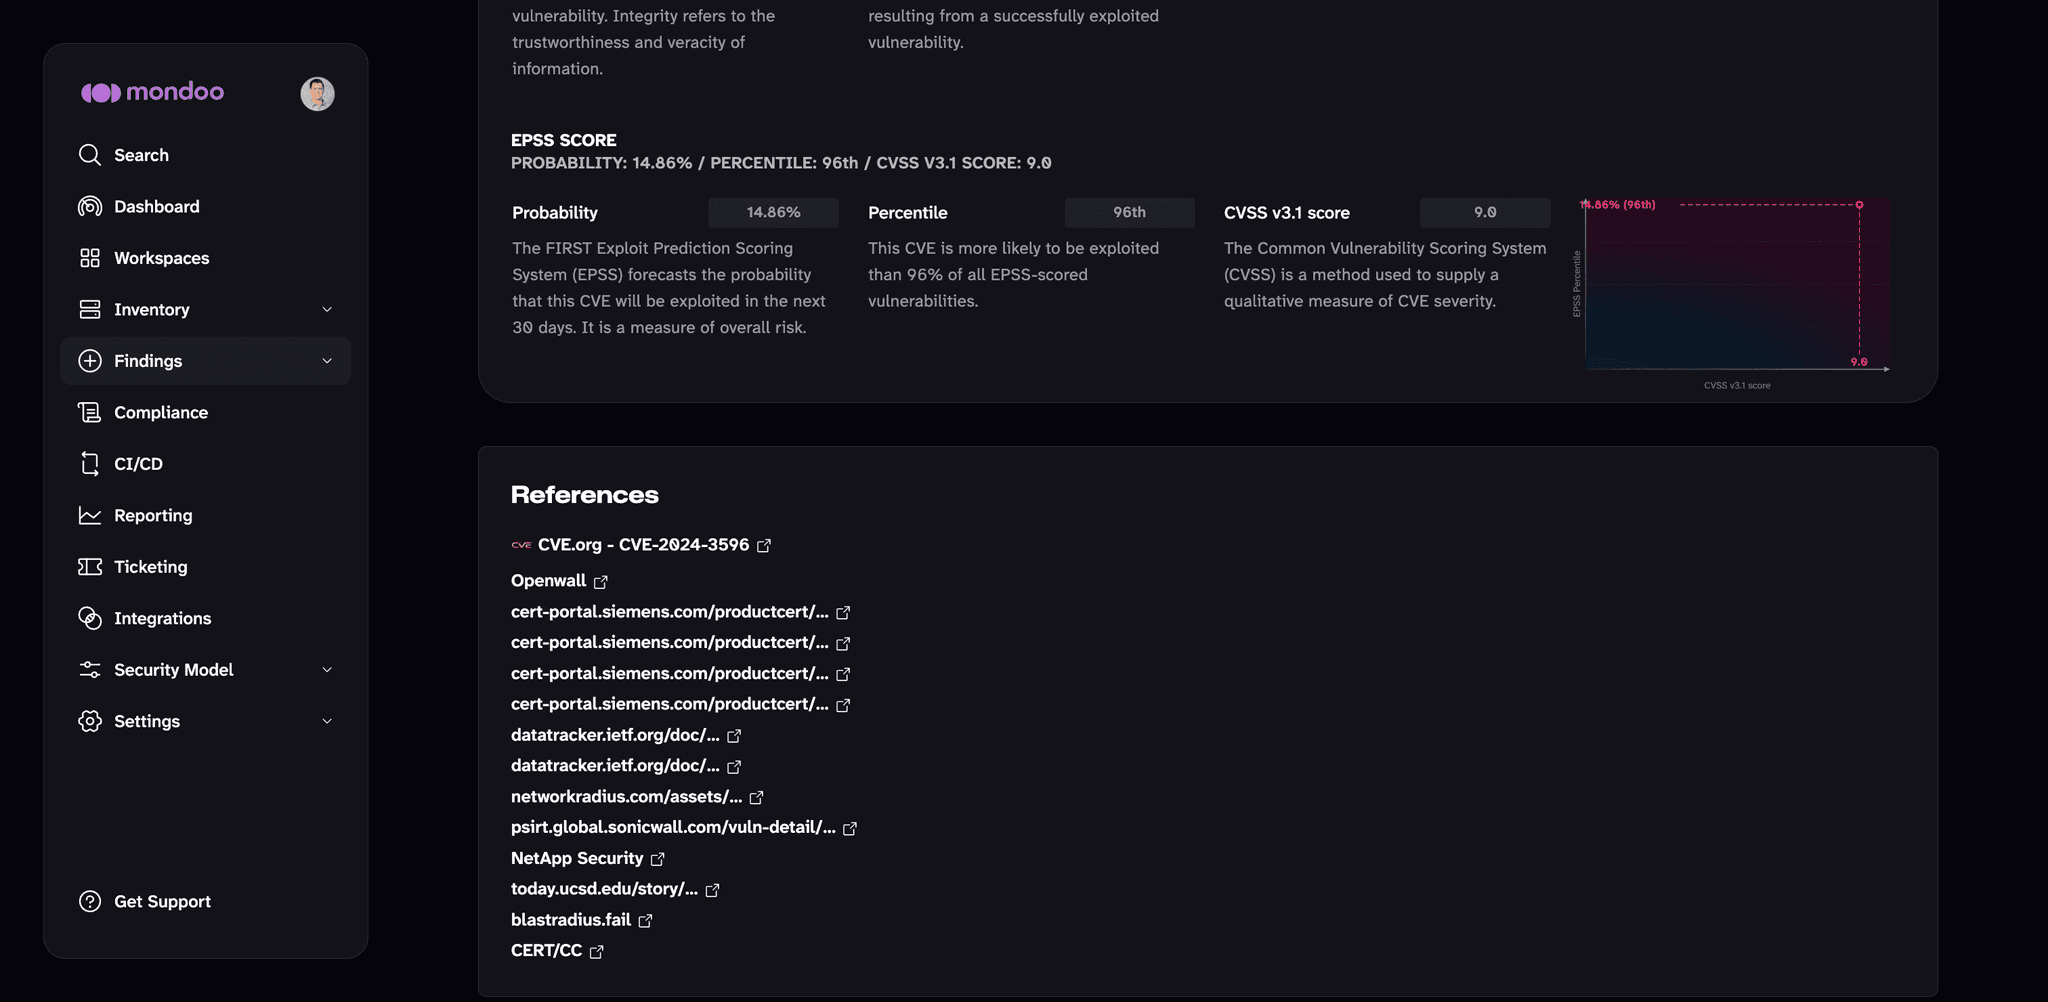Viewport: 2048px width, 1002px height.
Task: Click the EPSS chart data point marker
Action: (1859, 205)
